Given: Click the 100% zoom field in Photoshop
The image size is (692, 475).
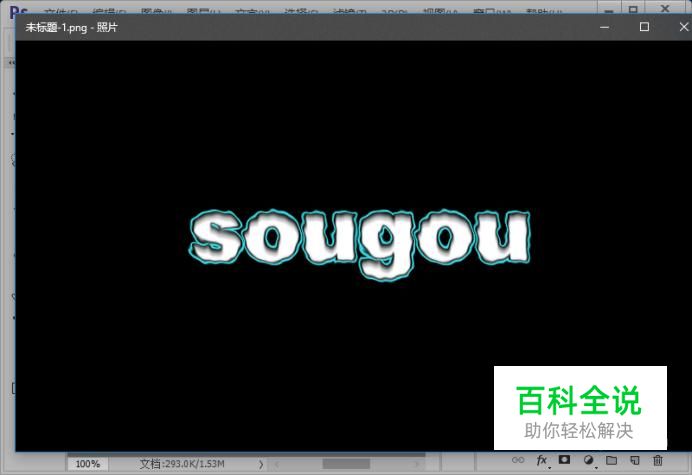Looking at the screenshot, I should [88, 464].
